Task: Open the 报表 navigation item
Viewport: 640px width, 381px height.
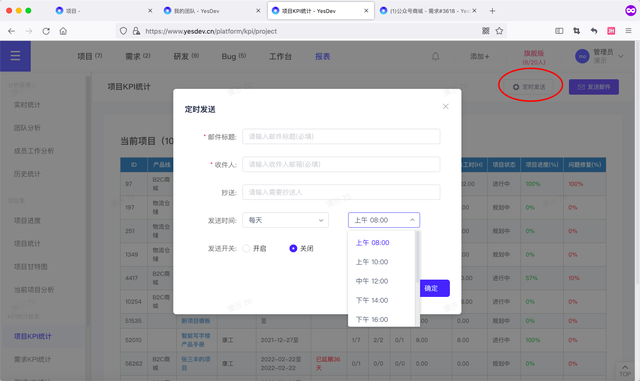Action: [x=322, y=56]
